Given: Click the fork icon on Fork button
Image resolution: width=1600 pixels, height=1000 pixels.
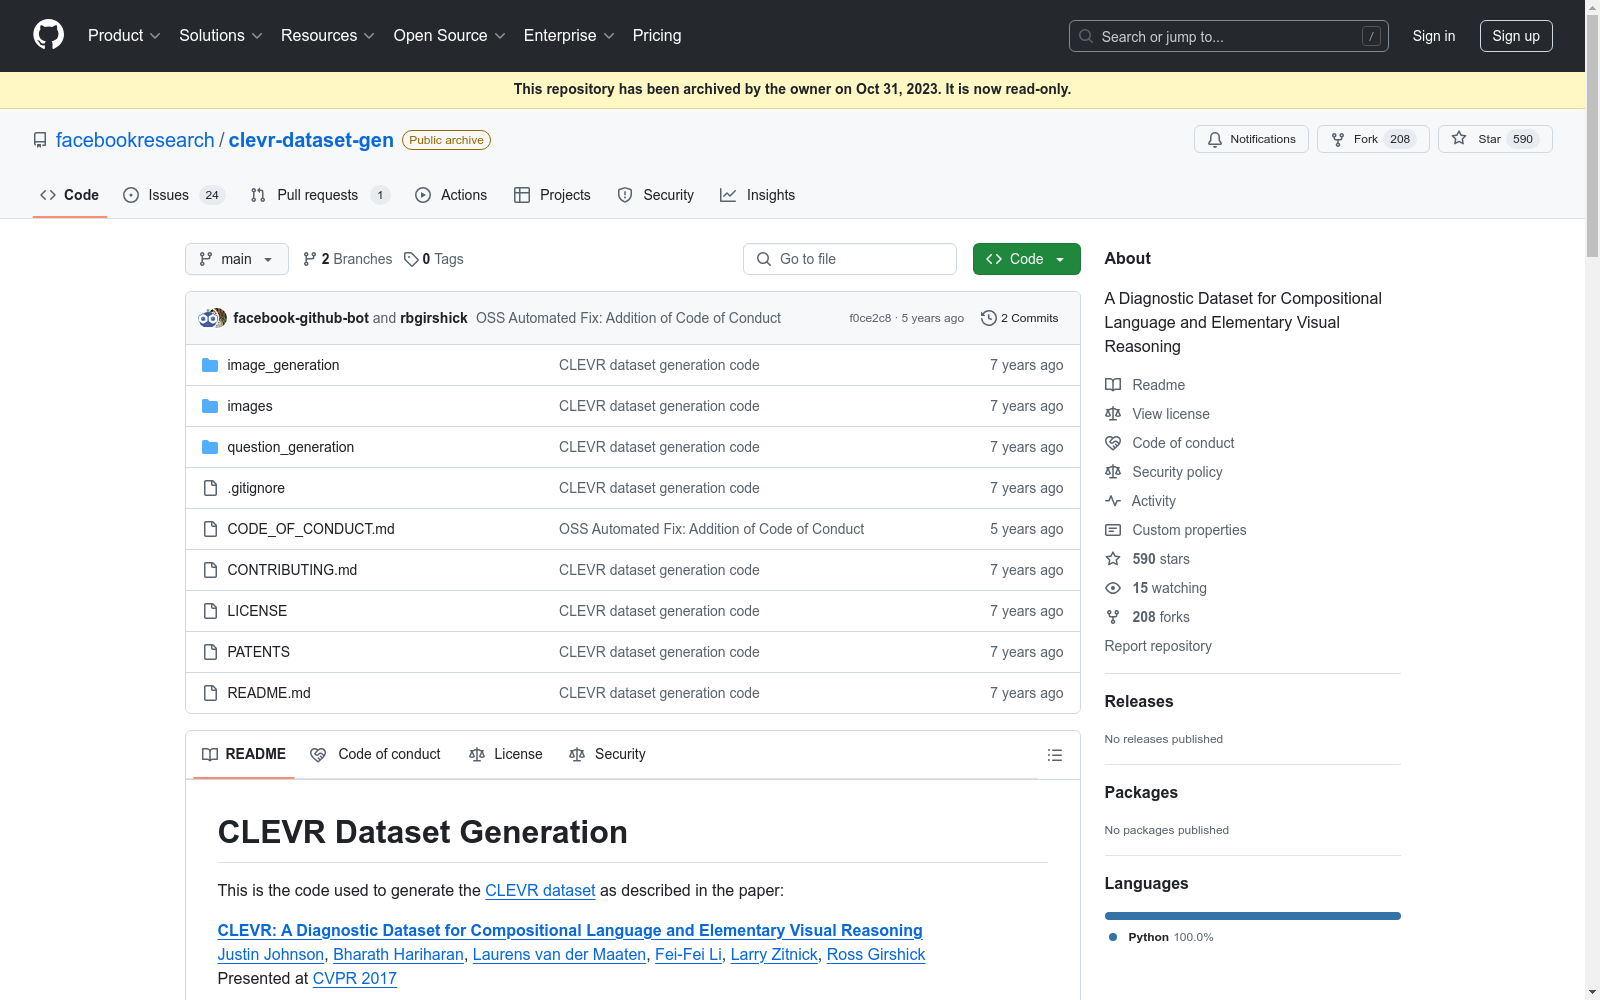Looking at the screenshot, I should click(x=1338, y=140).
